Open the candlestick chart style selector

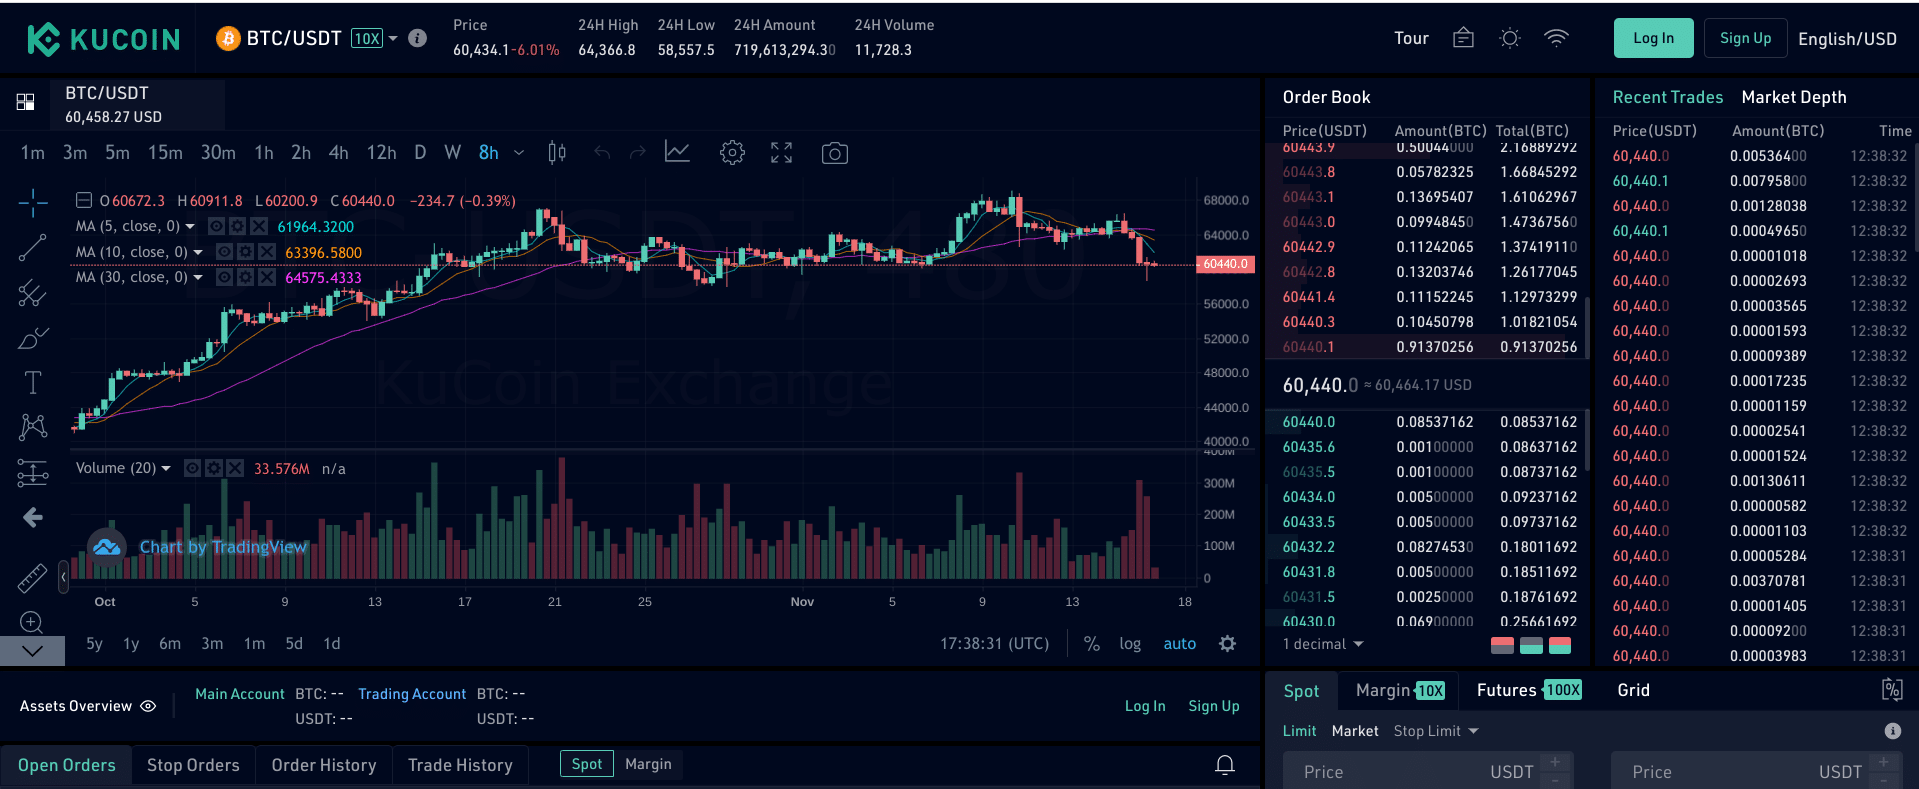pos(557,153)
